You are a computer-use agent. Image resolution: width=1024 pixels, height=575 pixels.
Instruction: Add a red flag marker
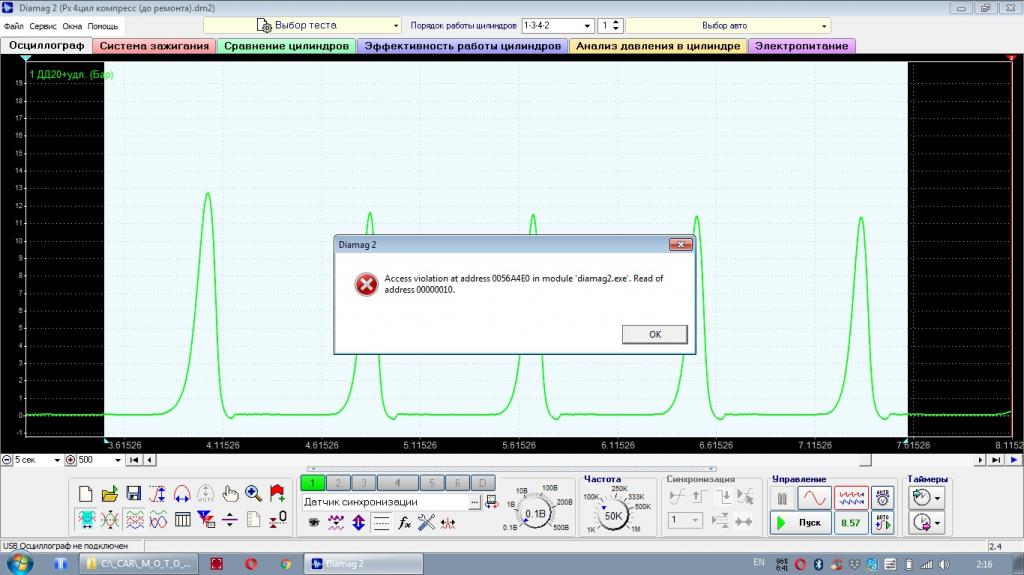coord(278,493)
